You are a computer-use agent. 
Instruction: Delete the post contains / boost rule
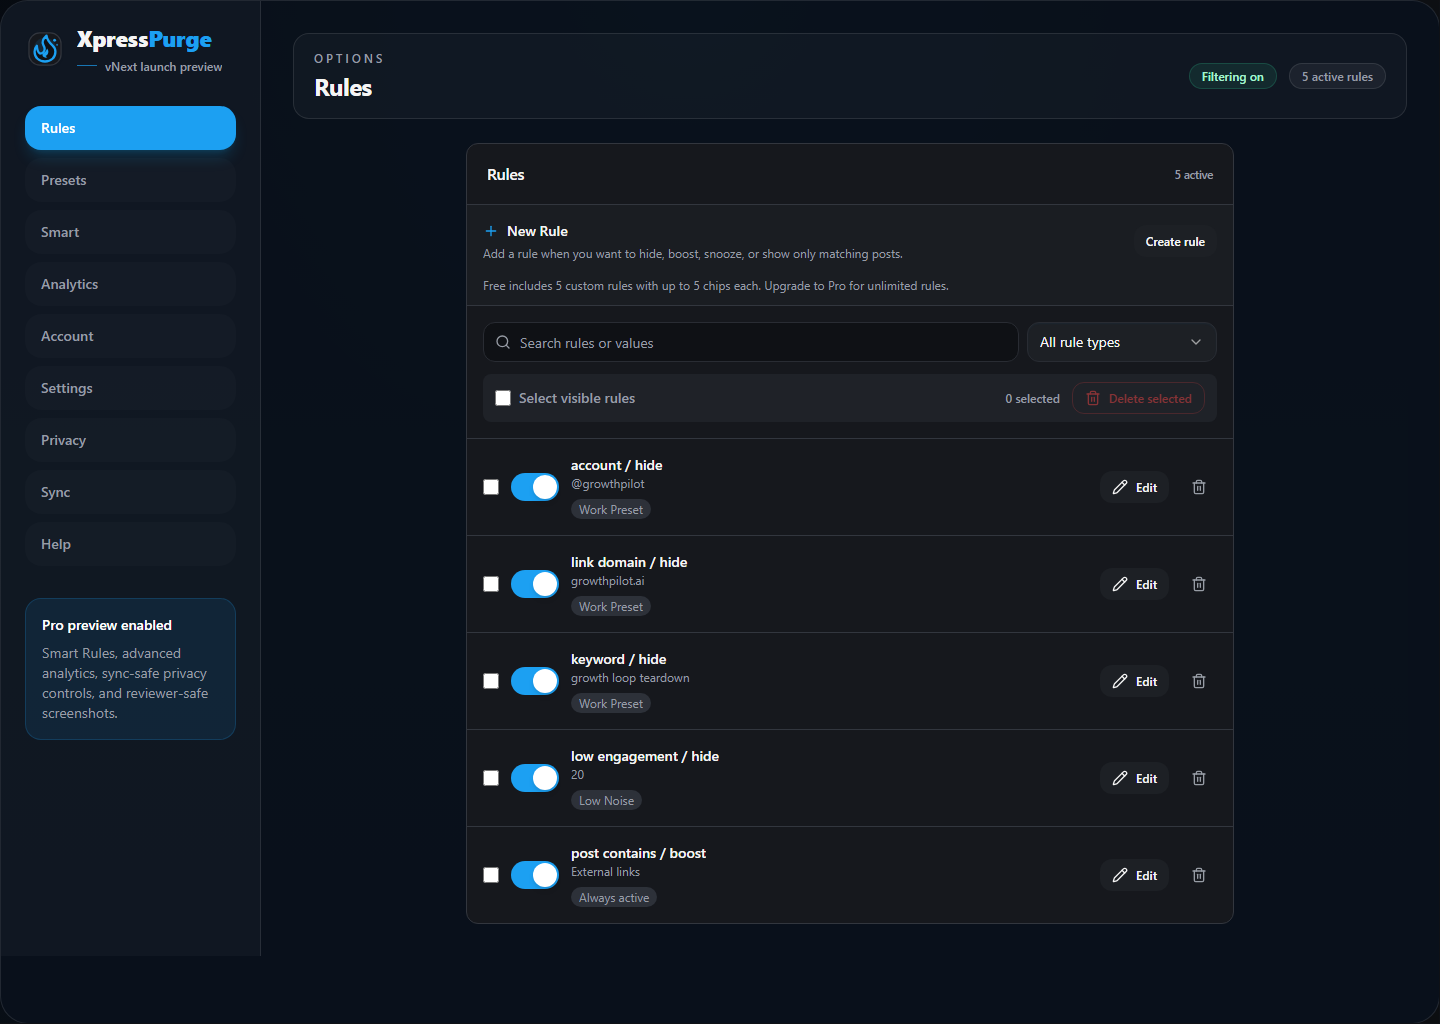(1199, 875)
